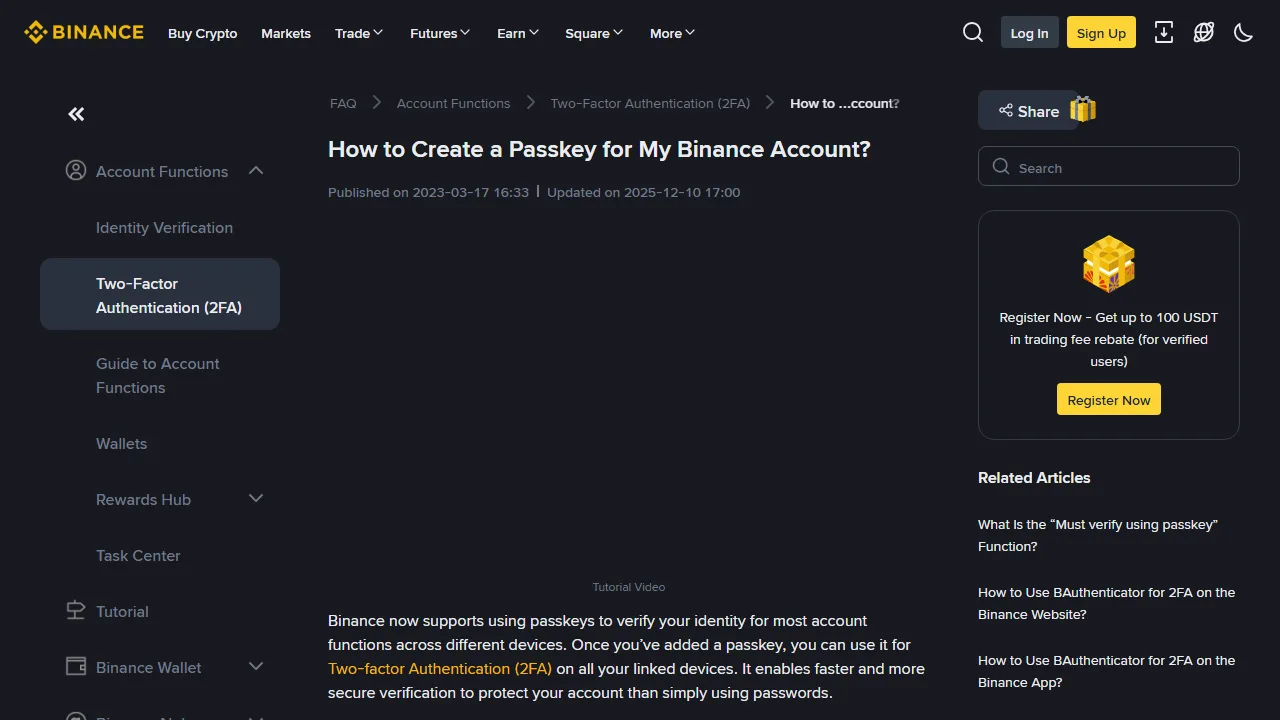Open the language globe icon
1280x720 pixels.
[1204, 33]
